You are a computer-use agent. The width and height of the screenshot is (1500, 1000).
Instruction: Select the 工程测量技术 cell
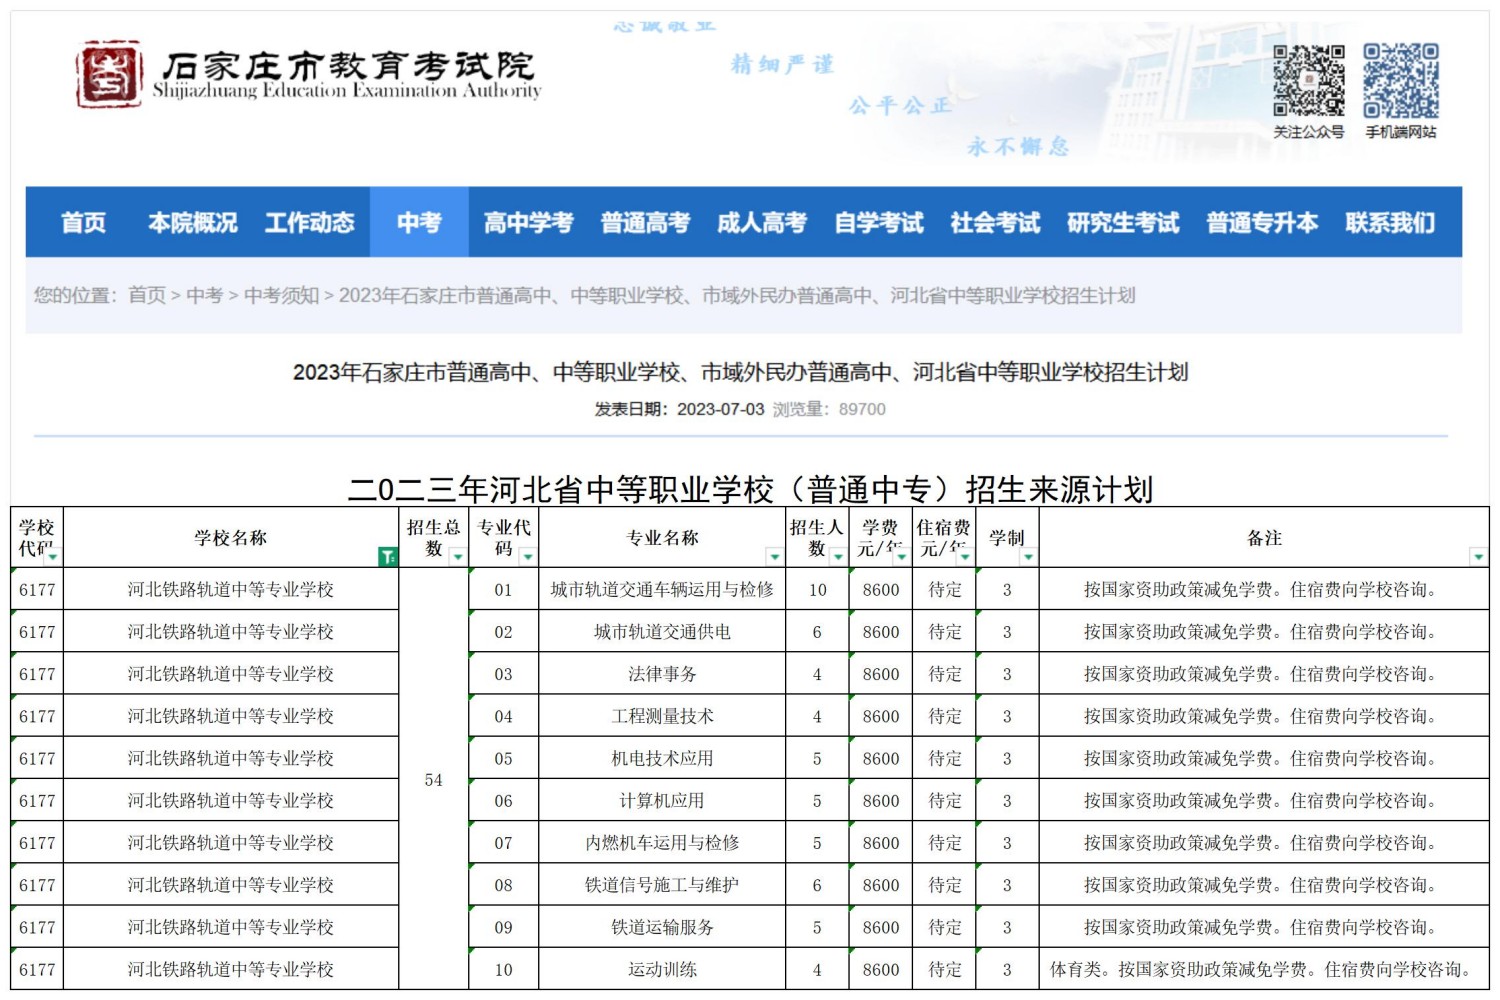662,716
